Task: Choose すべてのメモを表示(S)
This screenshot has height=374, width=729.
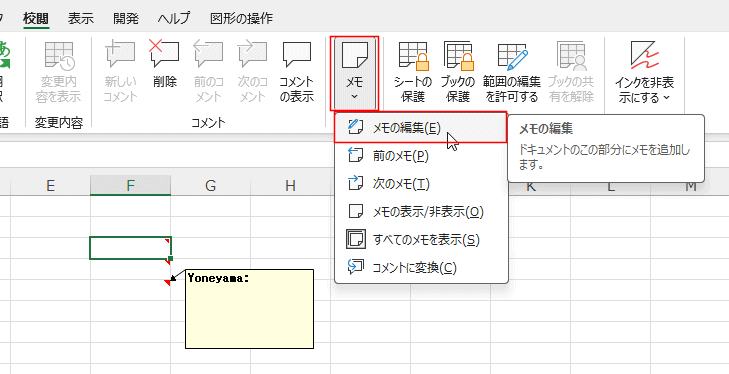Action: 421,240
